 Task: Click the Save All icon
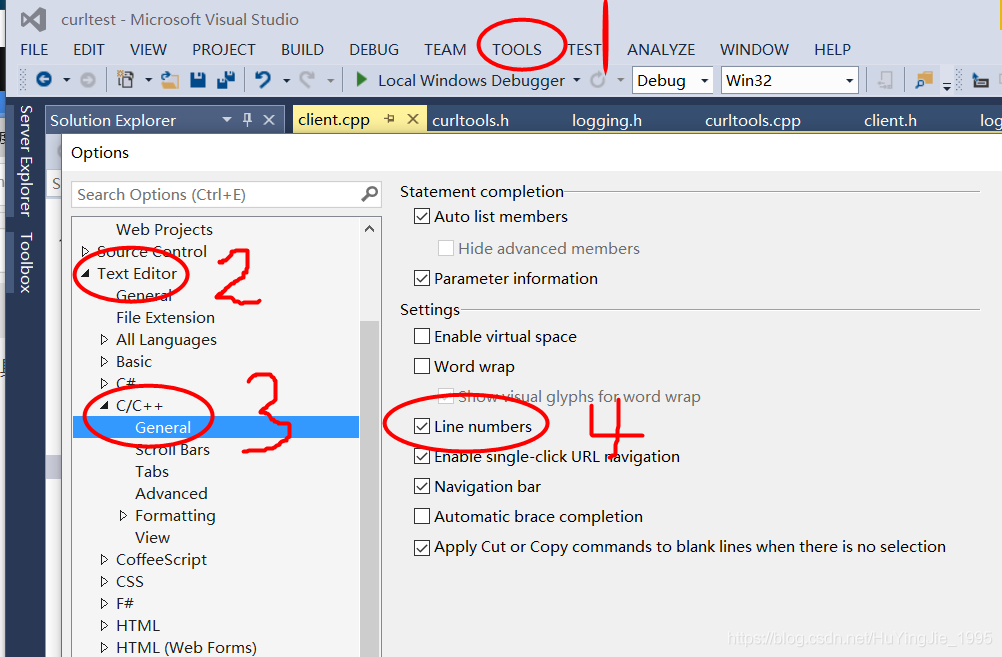tap(226, 80)
